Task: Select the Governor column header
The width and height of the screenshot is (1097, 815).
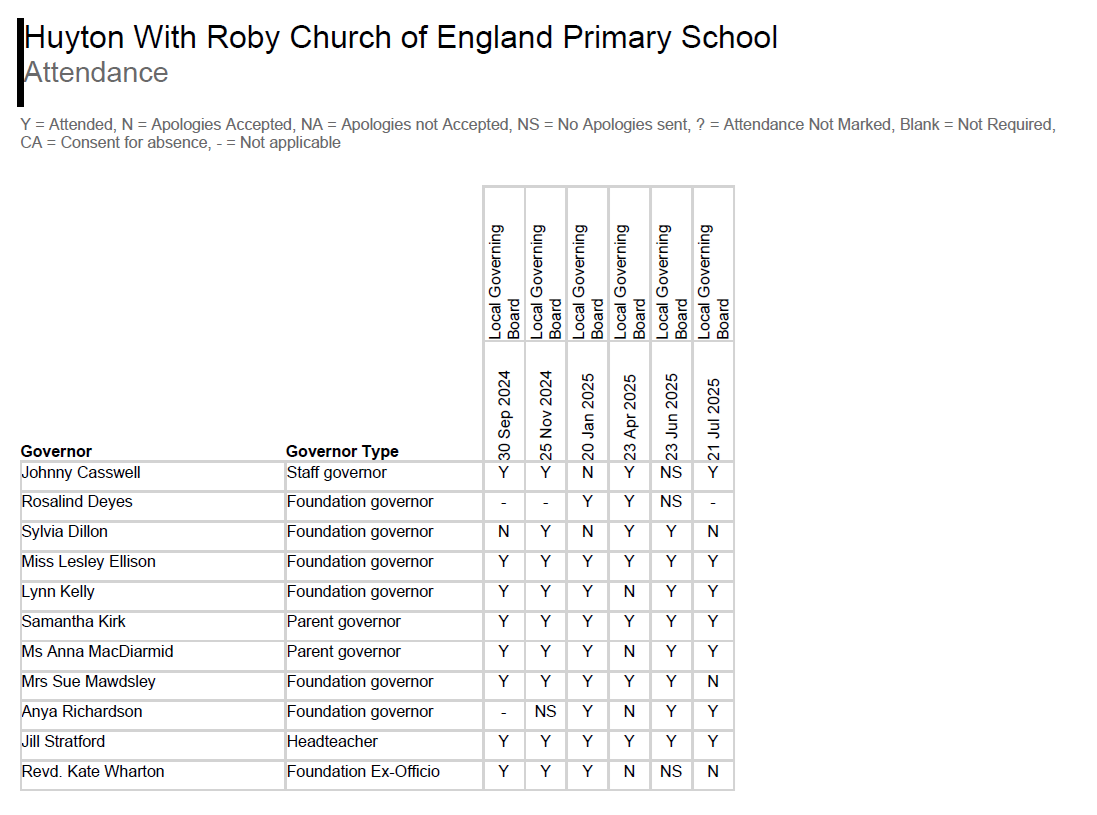Action: point(56,451)
